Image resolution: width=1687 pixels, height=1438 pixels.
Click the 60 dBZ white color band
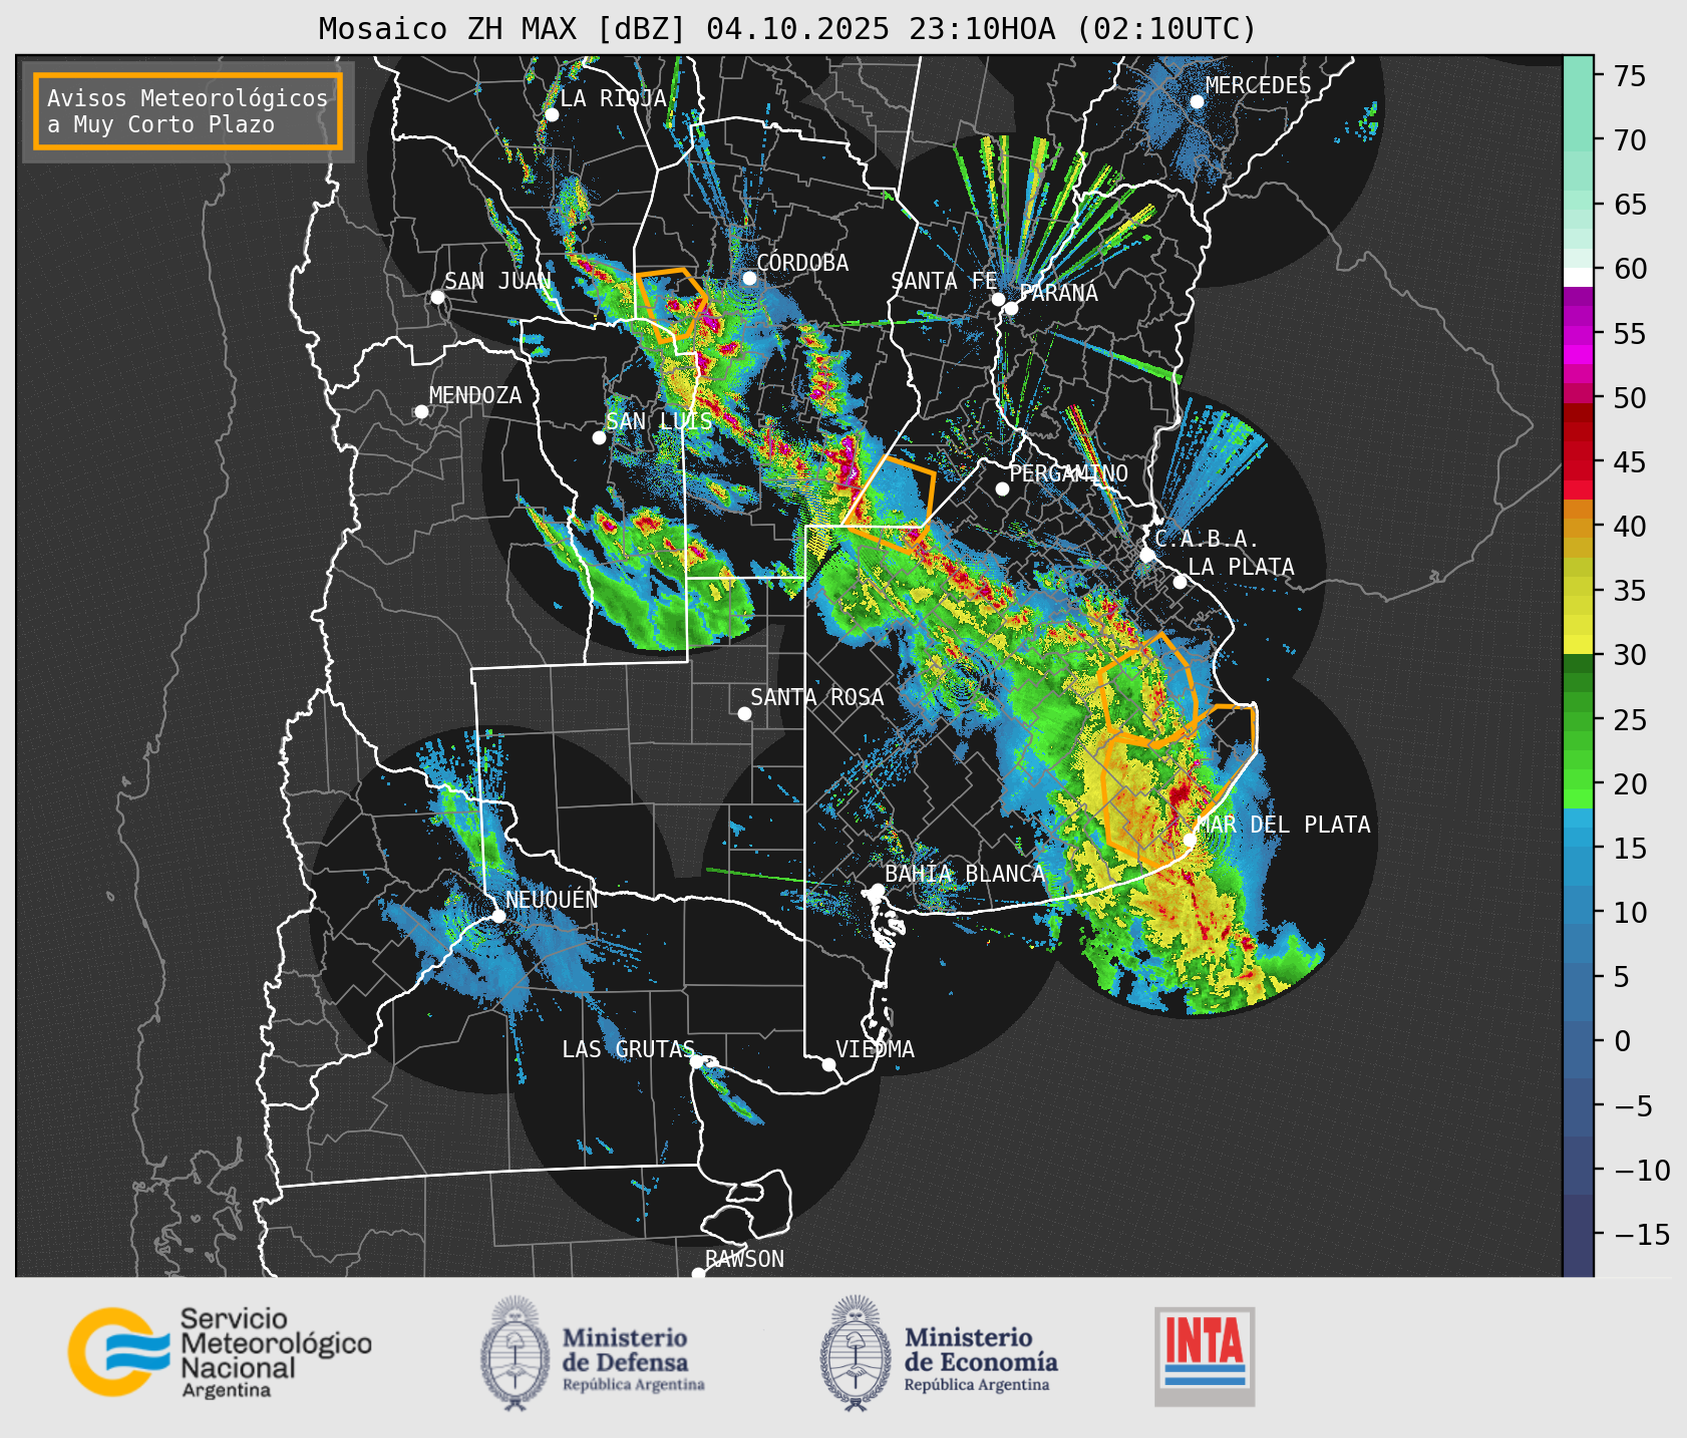pyautogui.click(x=1578, y=276)
